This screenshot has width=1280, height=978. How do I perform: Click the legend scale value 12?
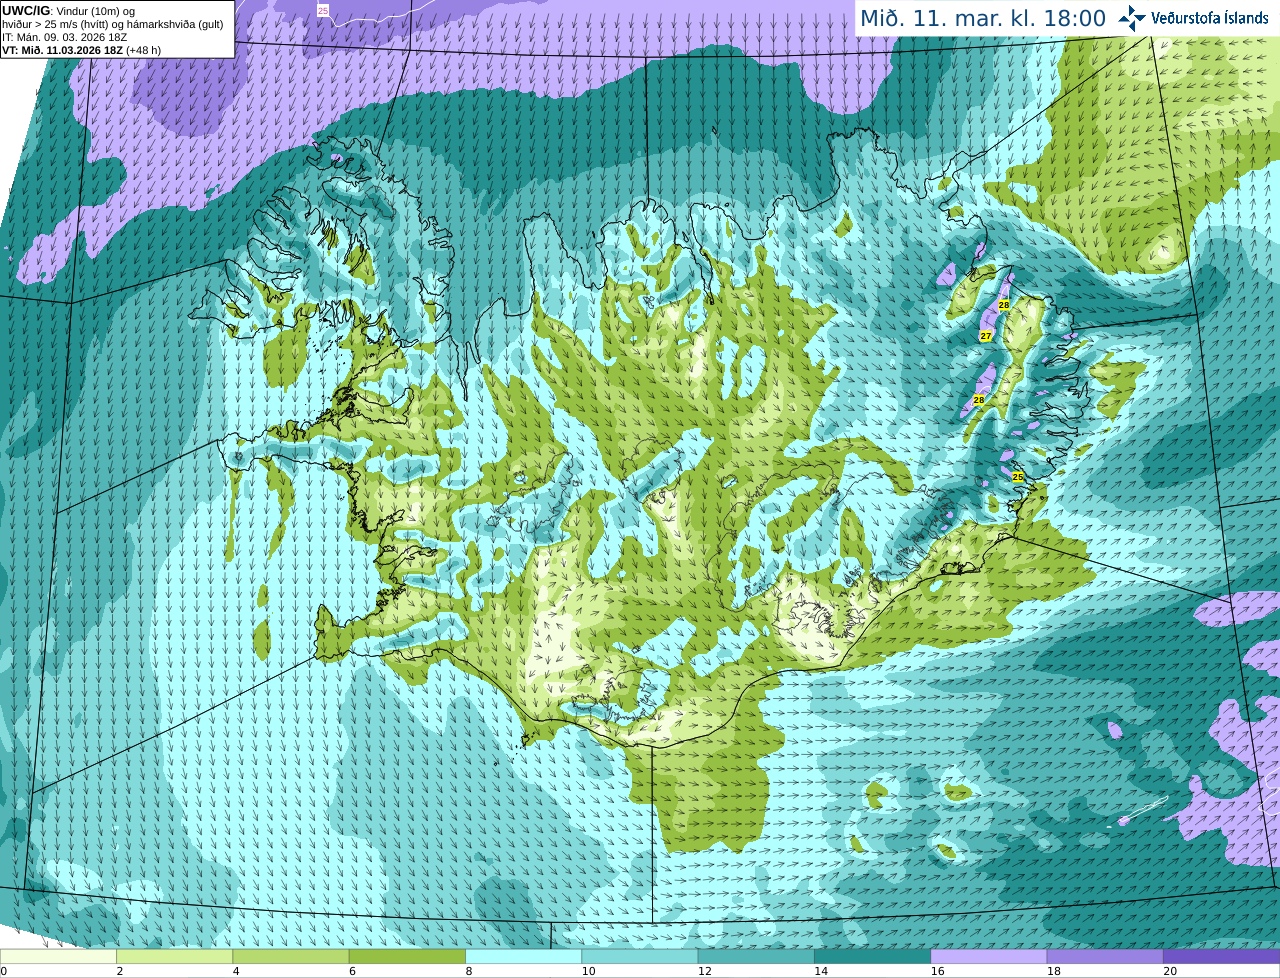705,971
